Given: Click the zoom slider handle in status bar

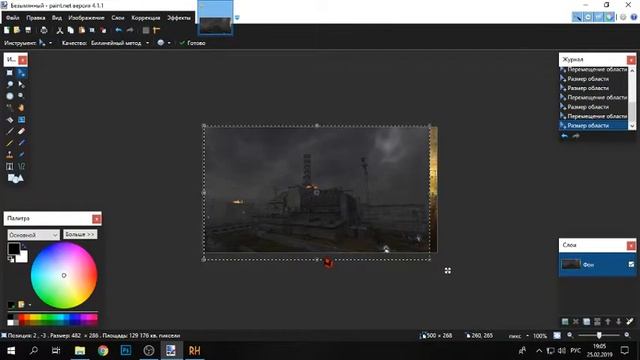Looking at the screenshot, I should coord(599,336).
